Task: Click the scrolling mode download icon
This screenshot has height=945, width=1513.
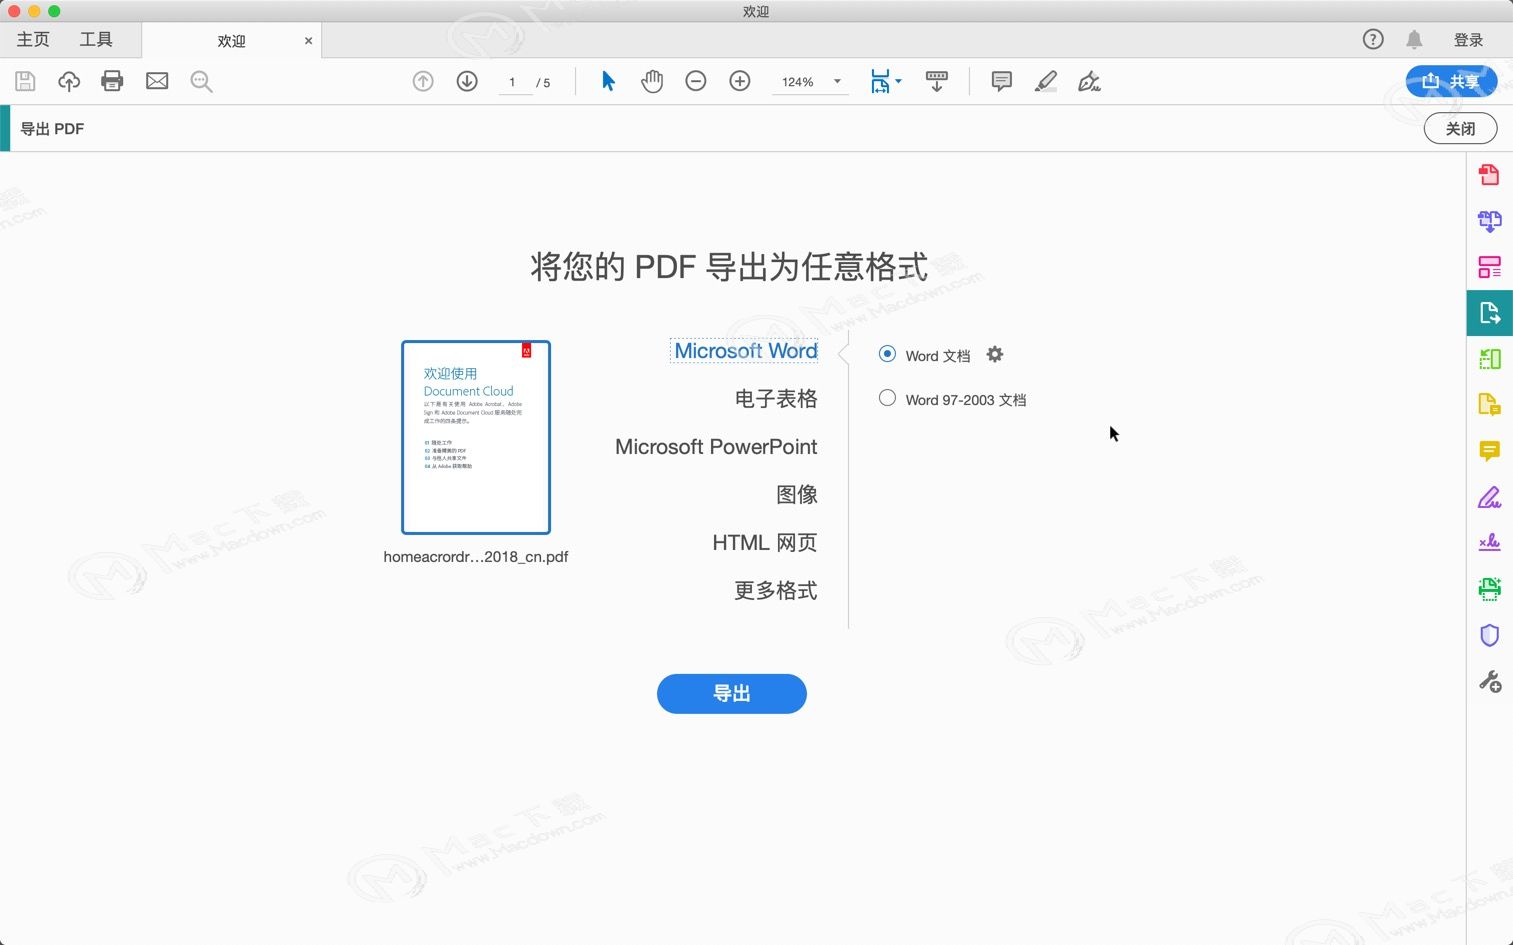Action: pyautogui.click(x=937, y=81)
